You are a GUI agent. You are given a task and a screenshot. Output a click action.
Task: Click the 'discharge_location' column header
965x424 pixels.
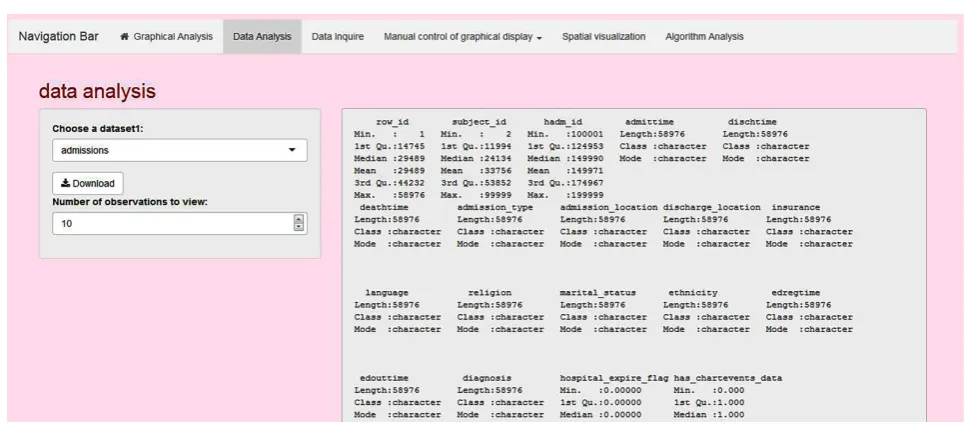click(712, 207)
